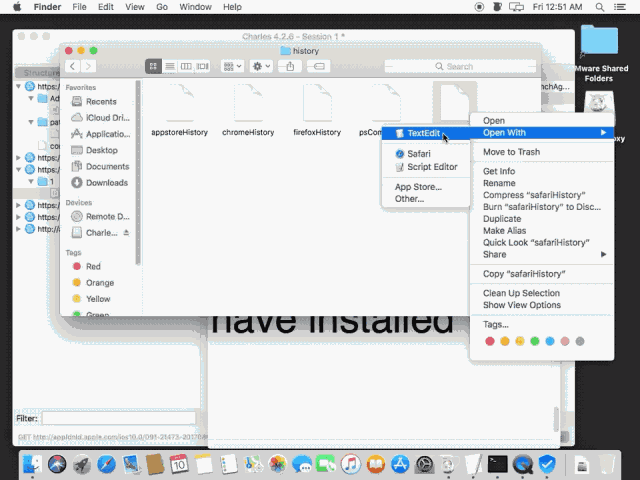Choose Safari from the Open With list
Viewport: 640px width, 480px height.
[x=418, y=154]
